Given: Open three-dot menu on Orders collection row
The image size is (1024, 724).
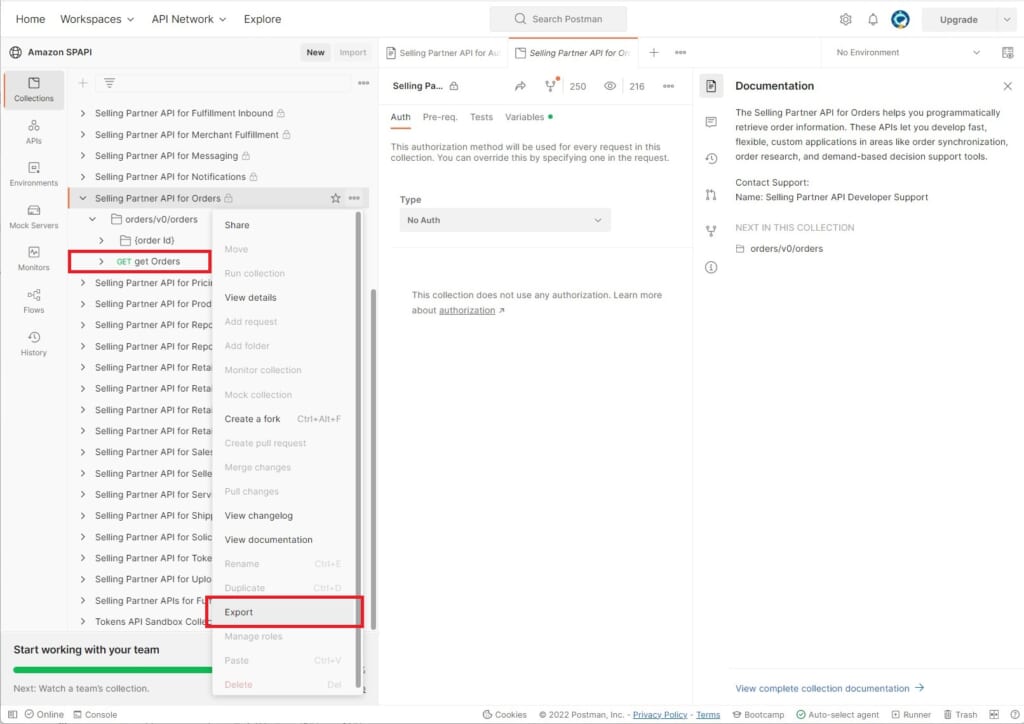Looking at the screenshot, I should pos(354,198).
